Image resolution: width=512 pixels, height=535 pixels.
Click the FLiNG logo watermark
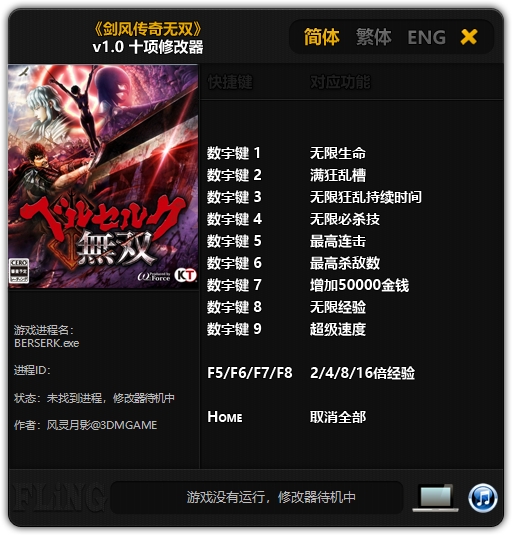pyautogui.click(x=58, y=498)
